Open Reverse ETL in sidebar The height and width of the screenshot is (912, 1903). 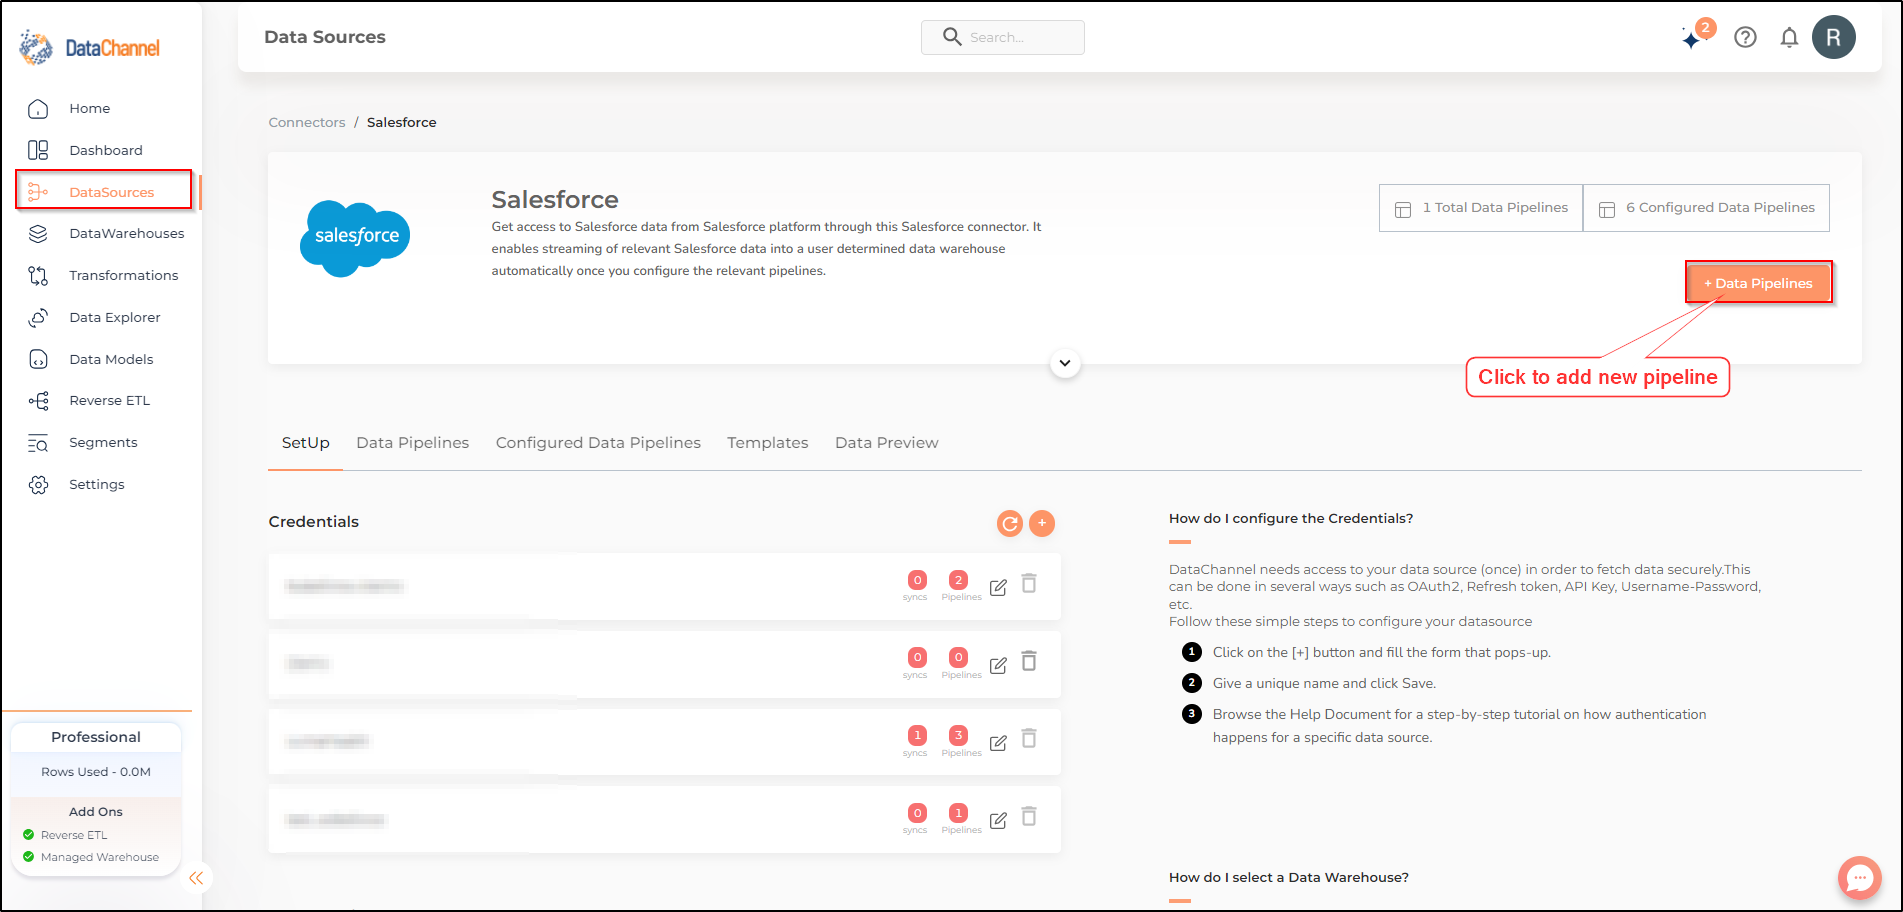[x=109, y=400]
